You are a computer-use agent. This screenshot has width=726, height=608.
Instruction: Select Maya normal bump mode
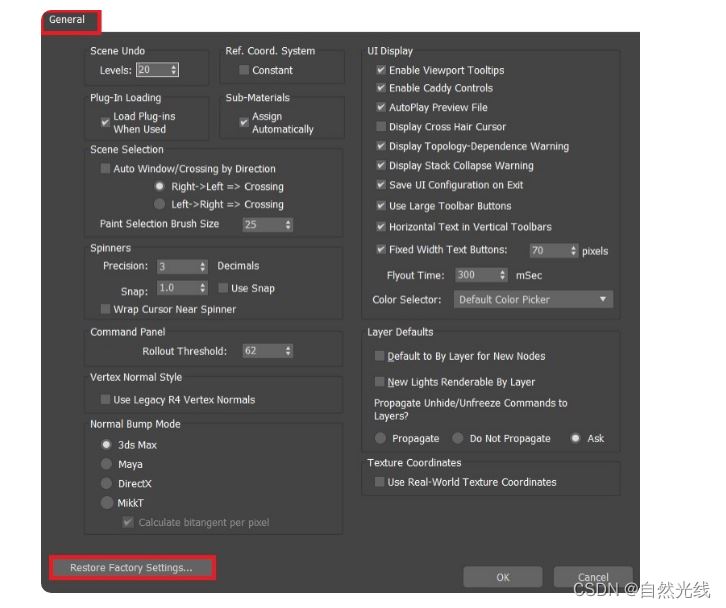click(x=107, y=464)
